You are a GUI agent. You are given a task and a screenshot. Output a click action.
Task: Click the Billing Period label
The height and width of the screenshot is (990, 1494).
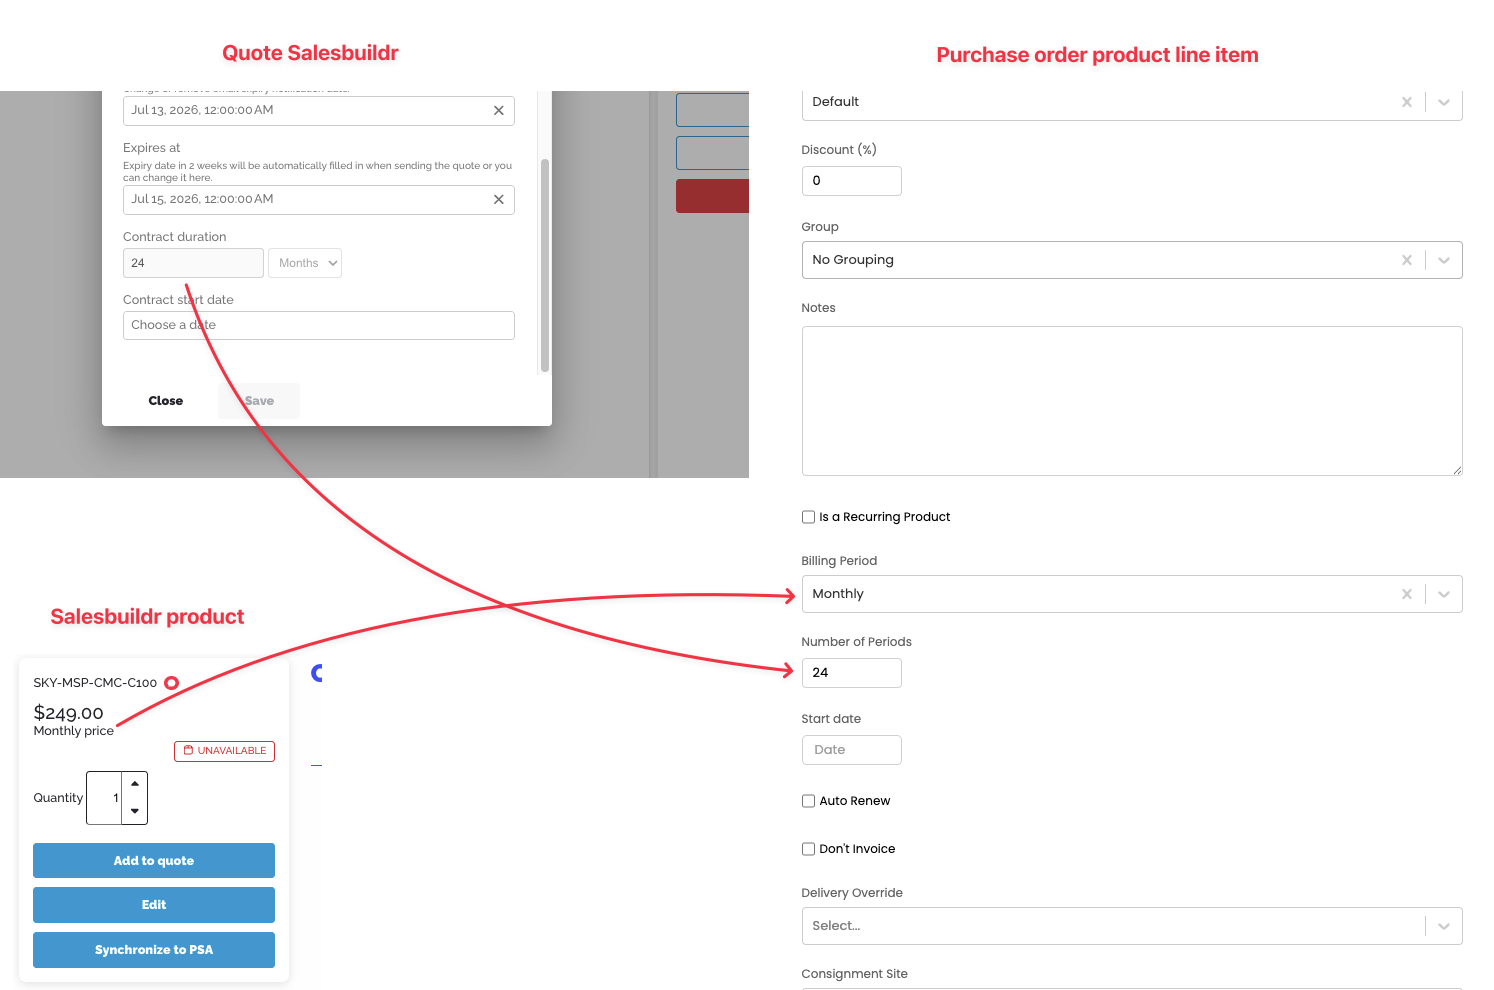[839, 561]
